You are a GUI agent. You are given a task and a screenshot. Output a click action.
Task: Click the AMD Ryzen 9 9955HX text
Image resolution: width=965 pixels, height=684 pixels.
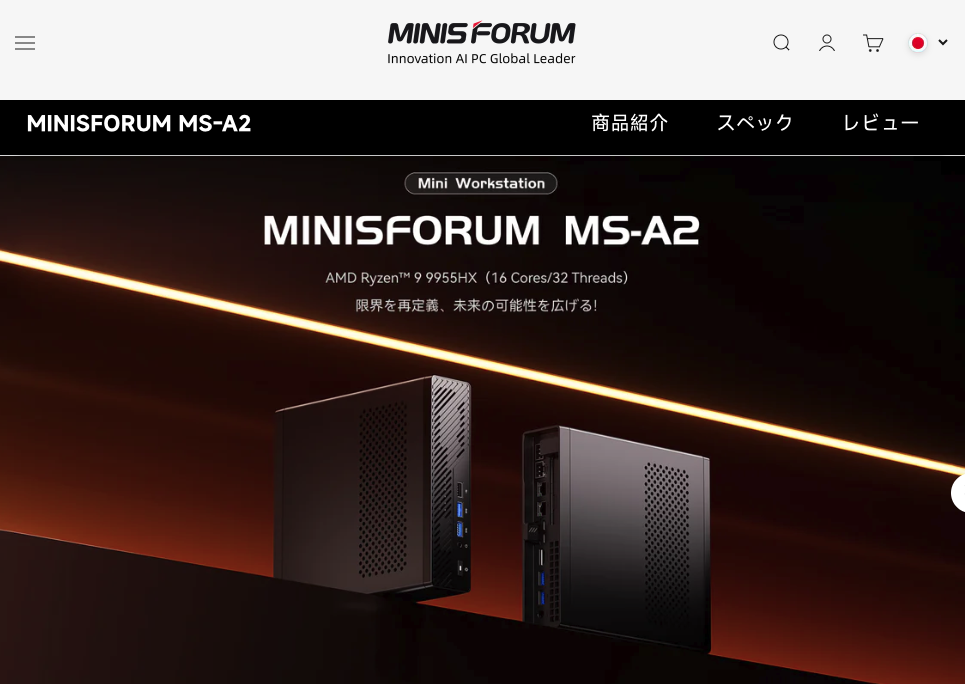point(401,278)
